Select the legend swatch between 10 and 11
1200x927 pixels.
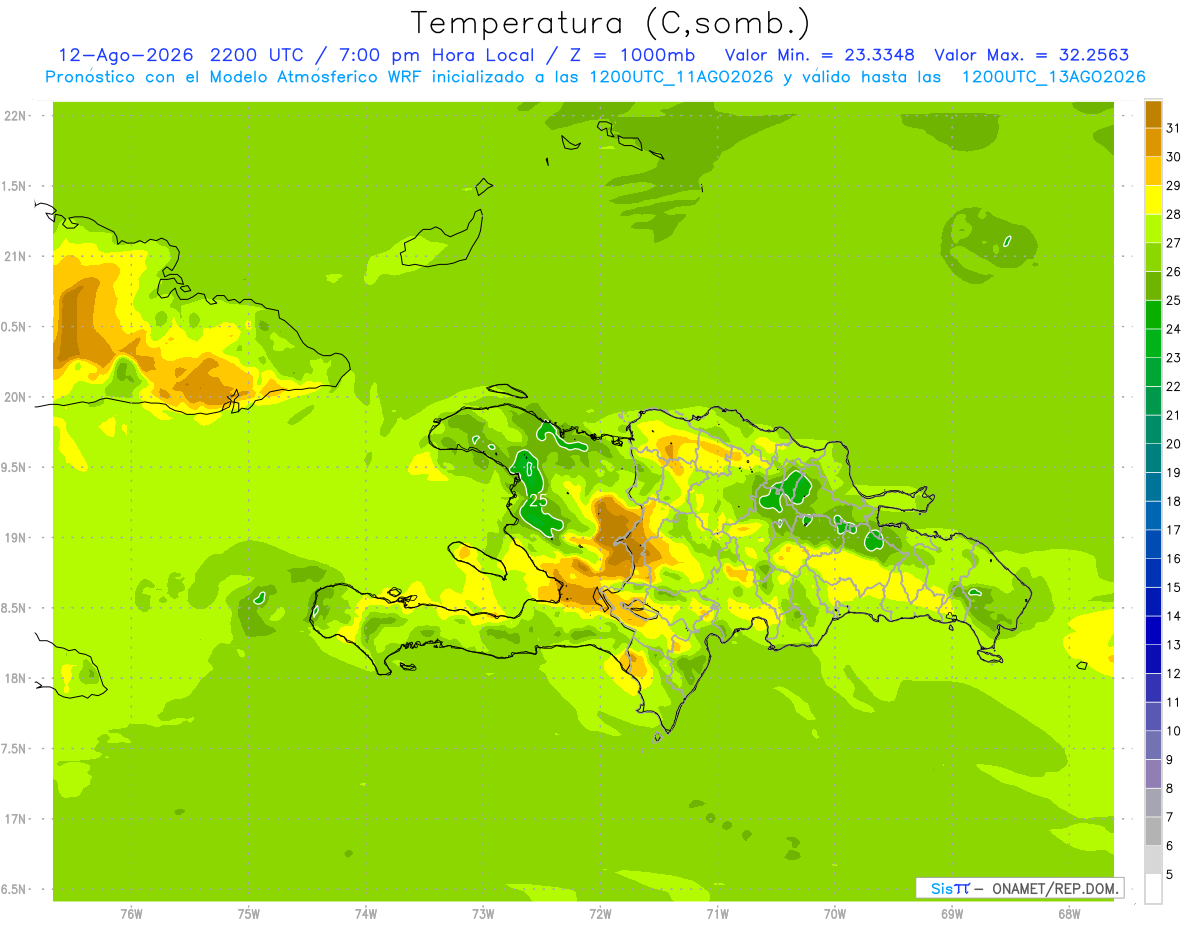point(1153,716)
